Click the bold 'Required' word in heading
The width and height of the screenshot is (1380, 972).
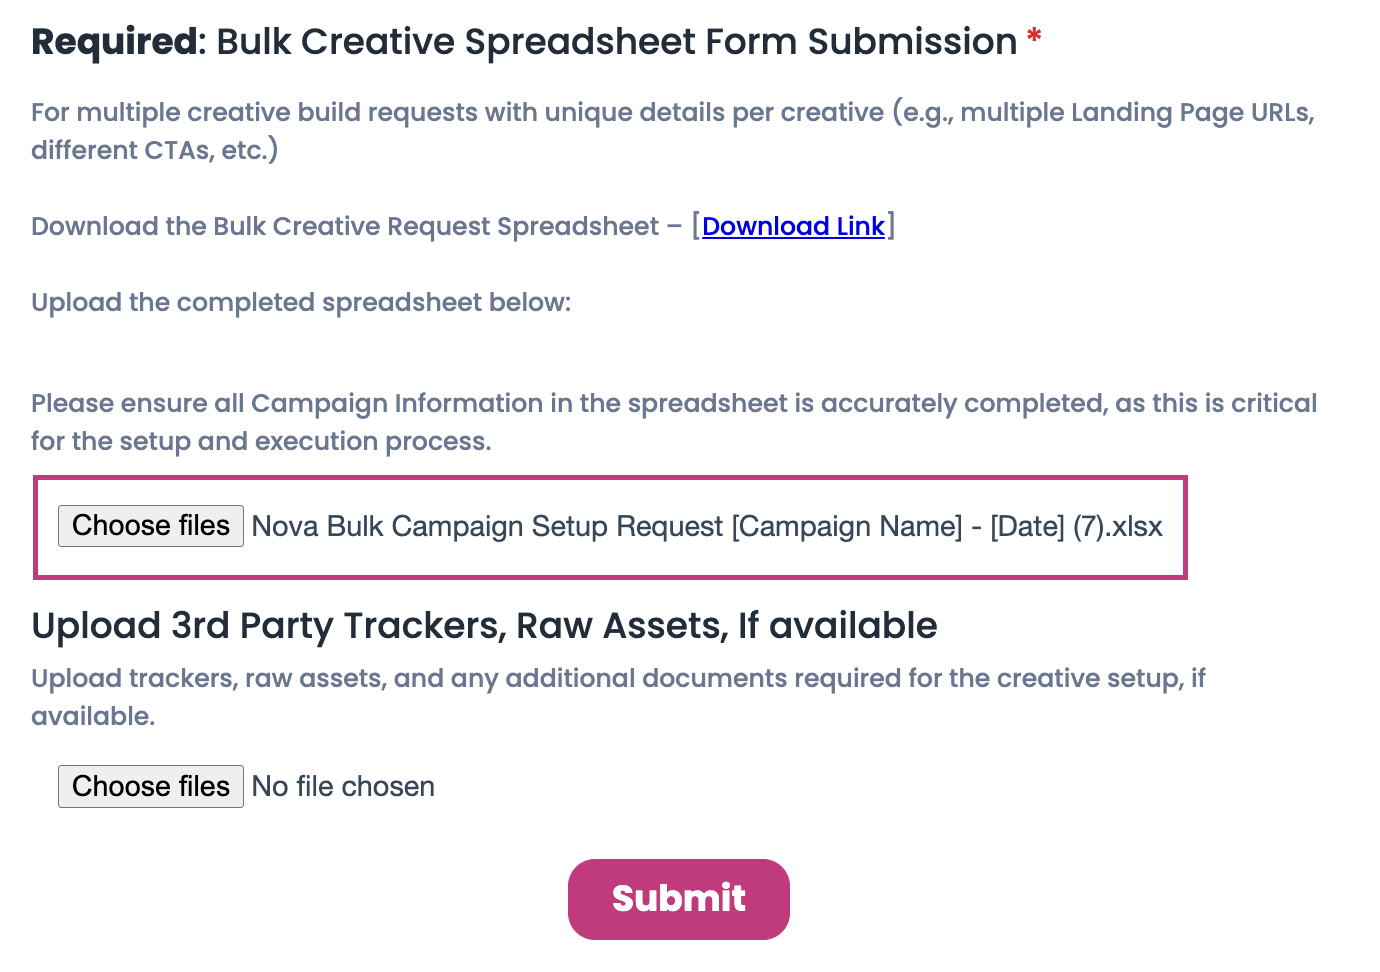pos(114,42)
